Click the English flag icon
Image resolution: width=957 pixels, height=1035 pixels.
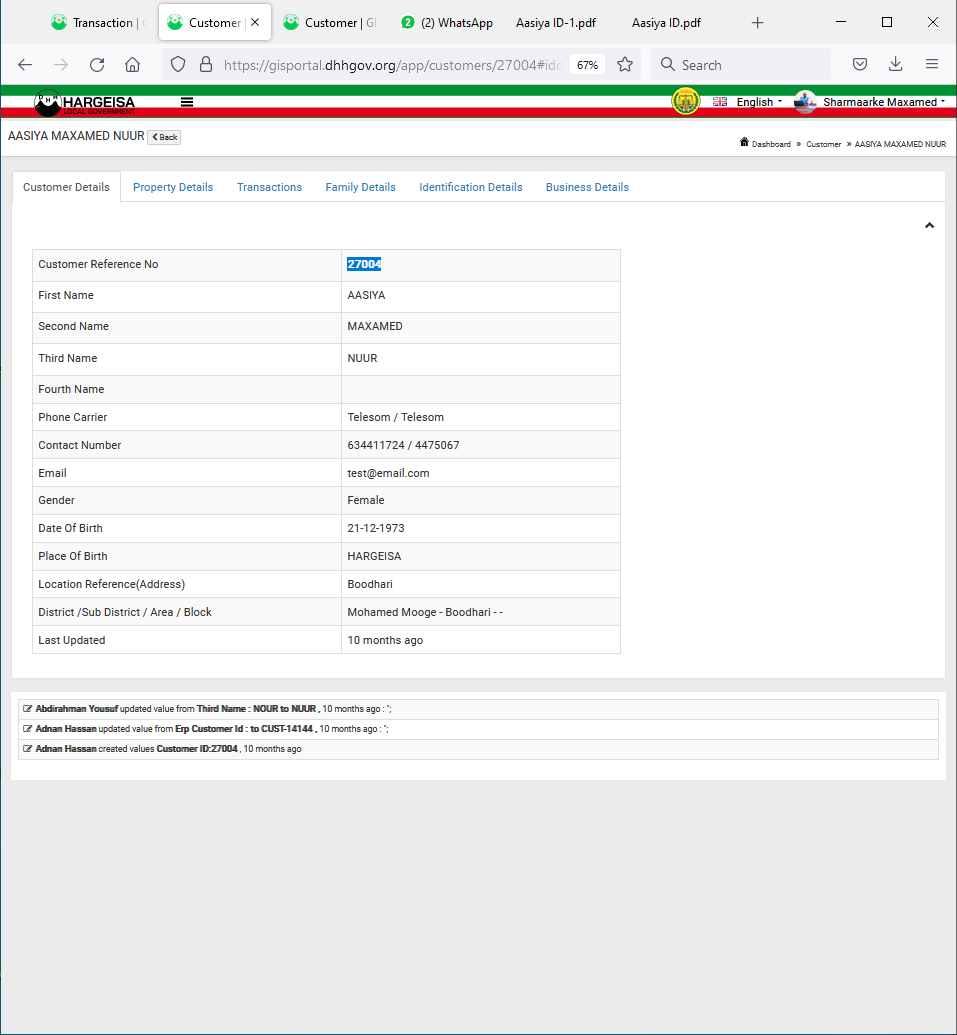pos(720,102)
